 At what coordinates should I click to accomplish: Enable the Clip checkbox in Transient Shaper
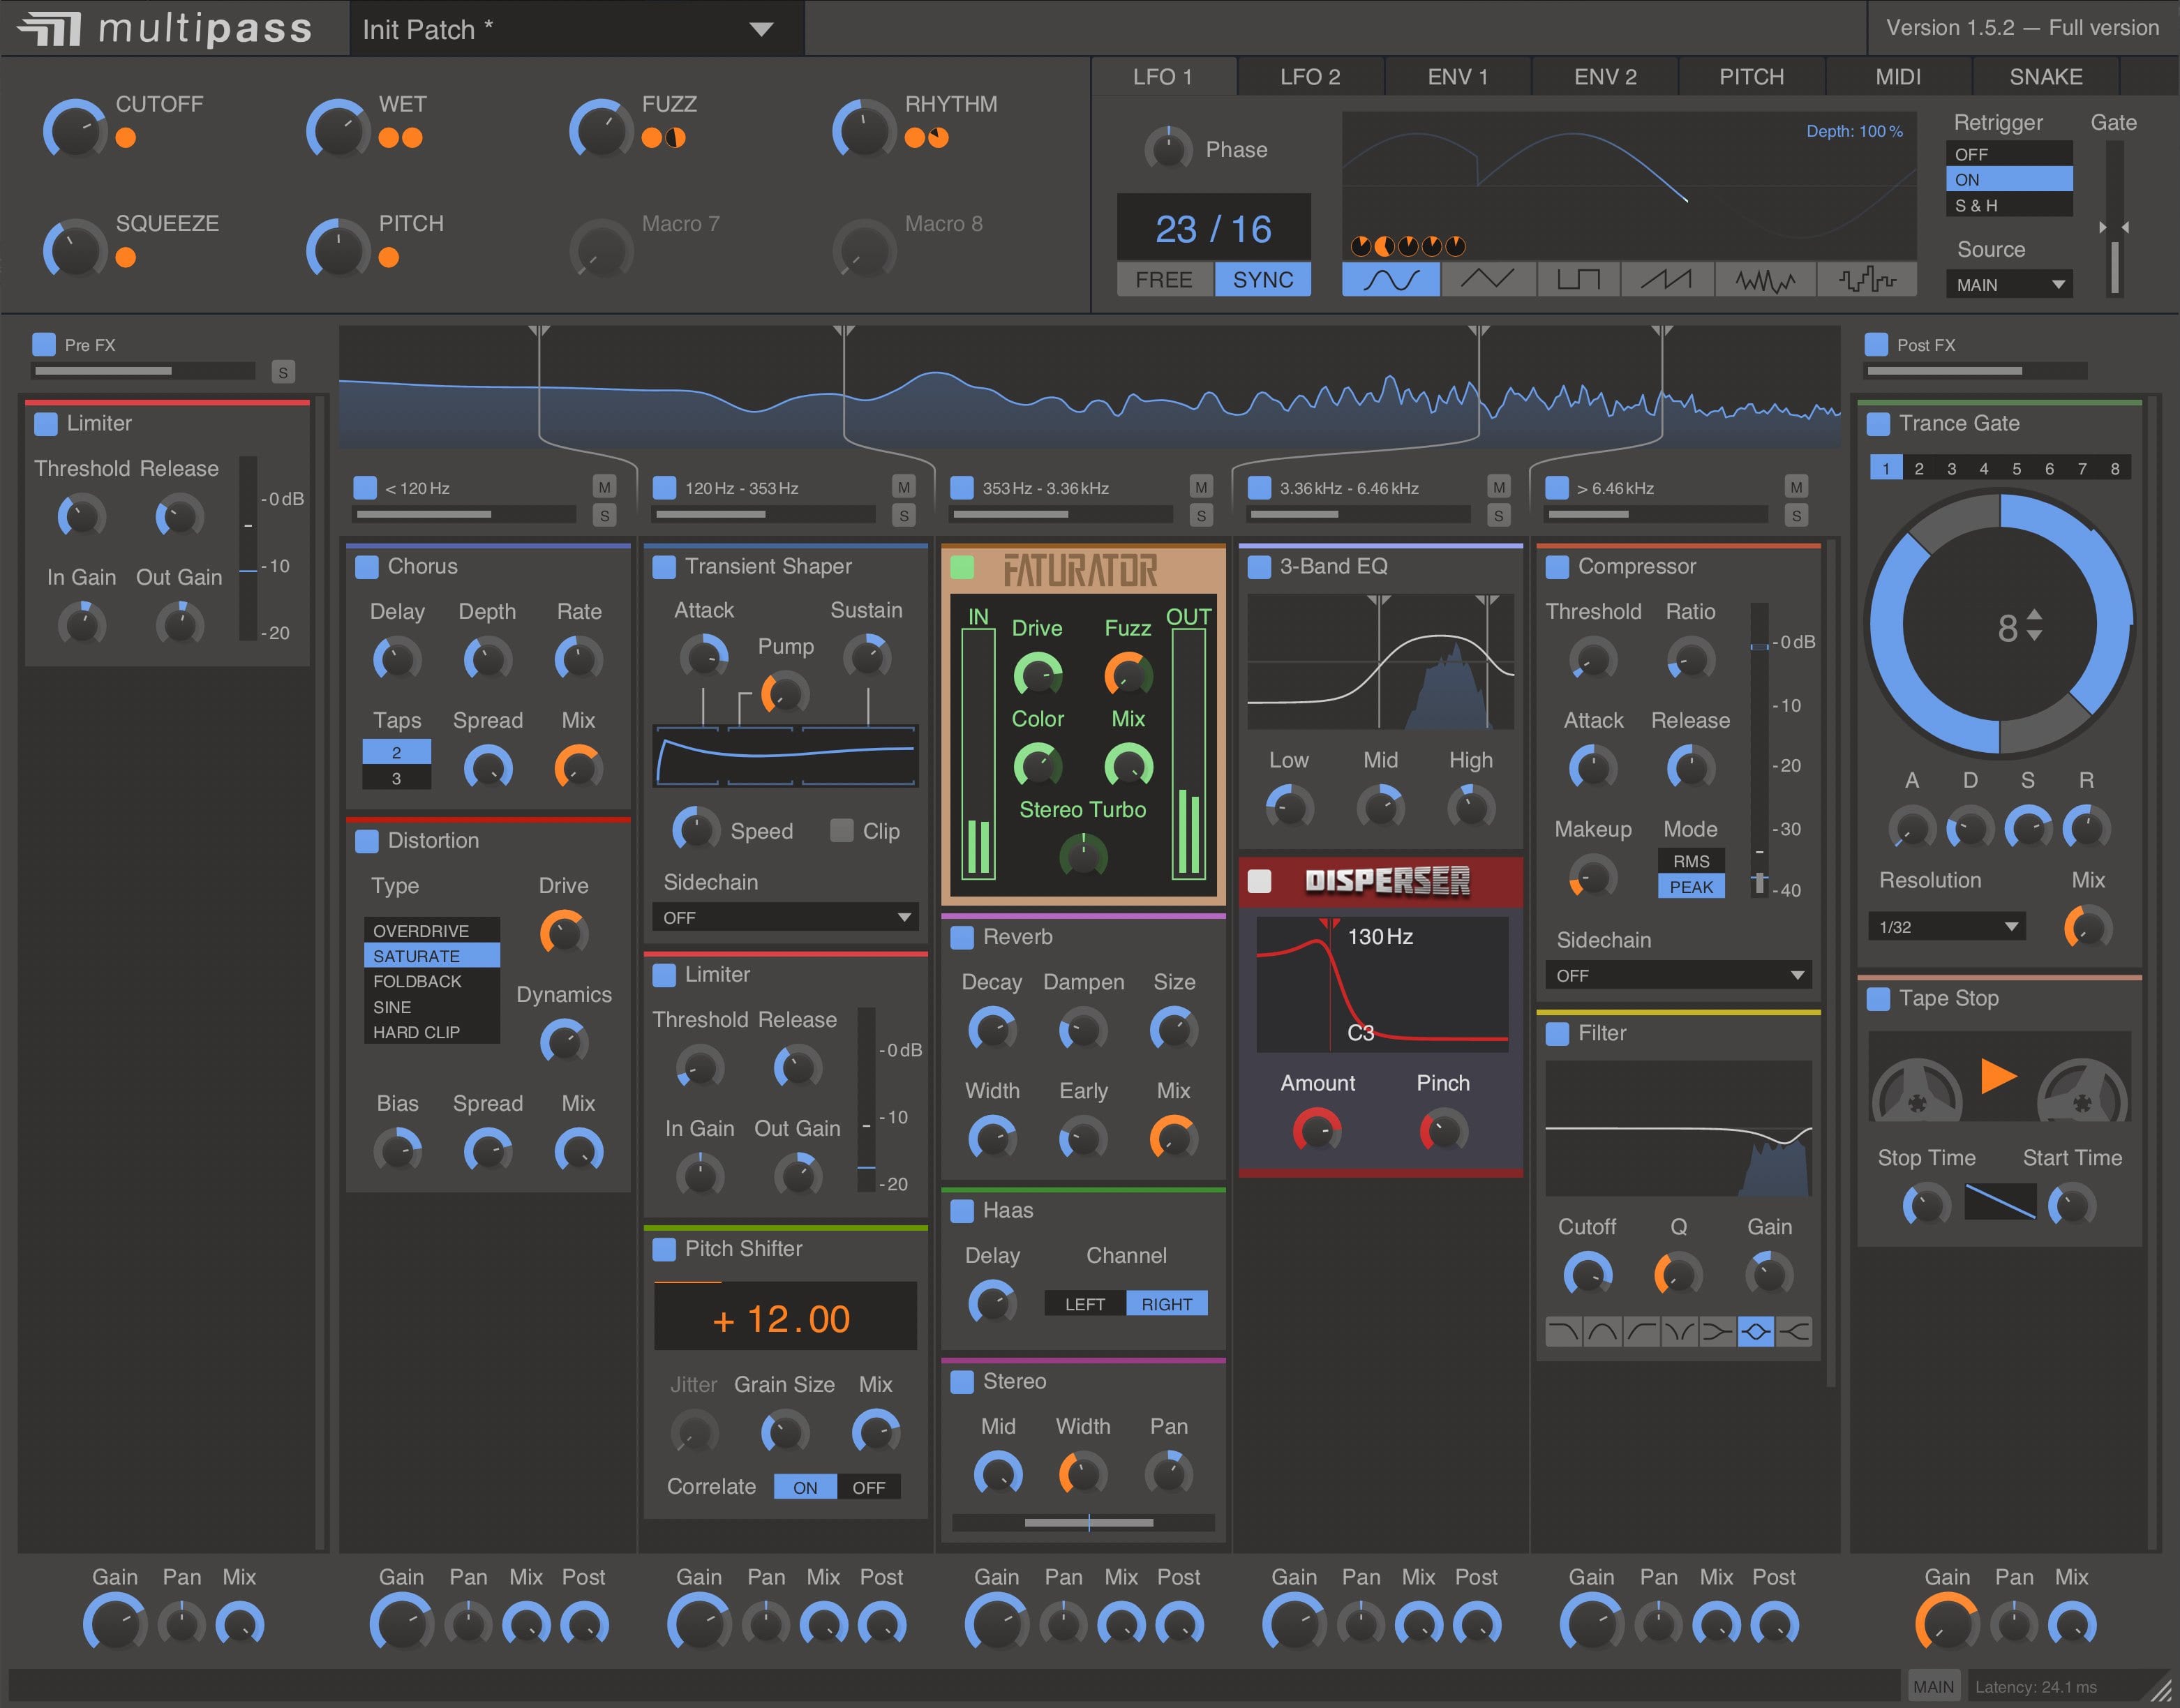point(842,831)
